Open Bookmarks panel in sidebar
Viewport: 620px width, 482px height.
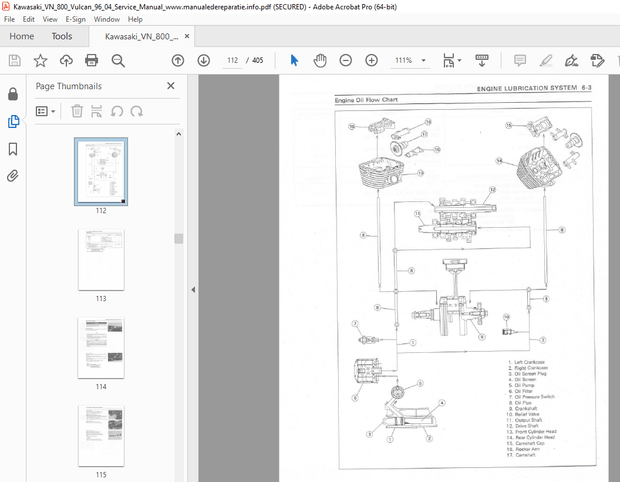pos(13,149)
